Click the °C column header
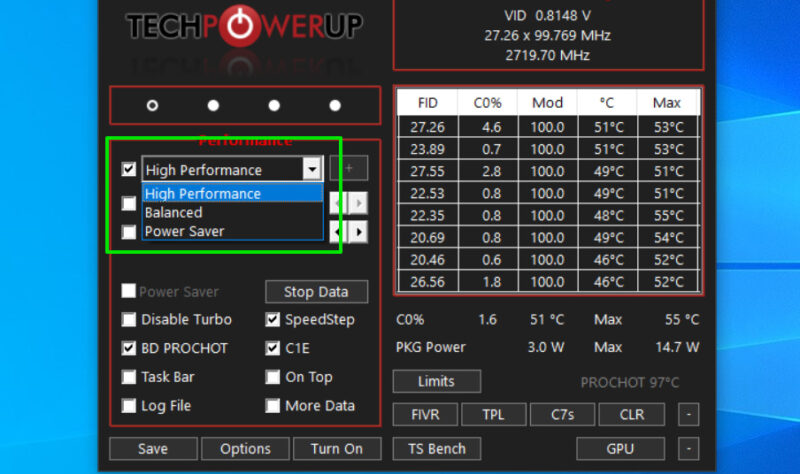Viewport: 800px width, 474px height. click(607, 103)
